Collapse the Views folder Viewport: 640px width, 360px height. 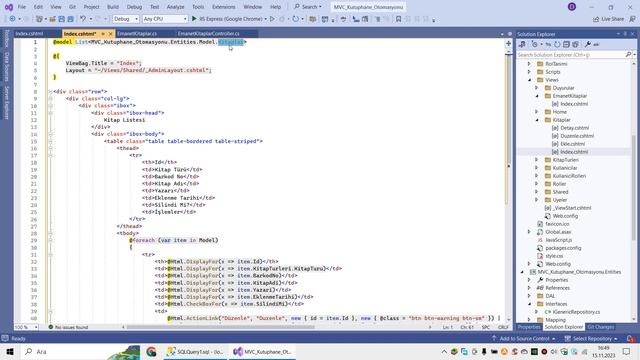[529, 80]
